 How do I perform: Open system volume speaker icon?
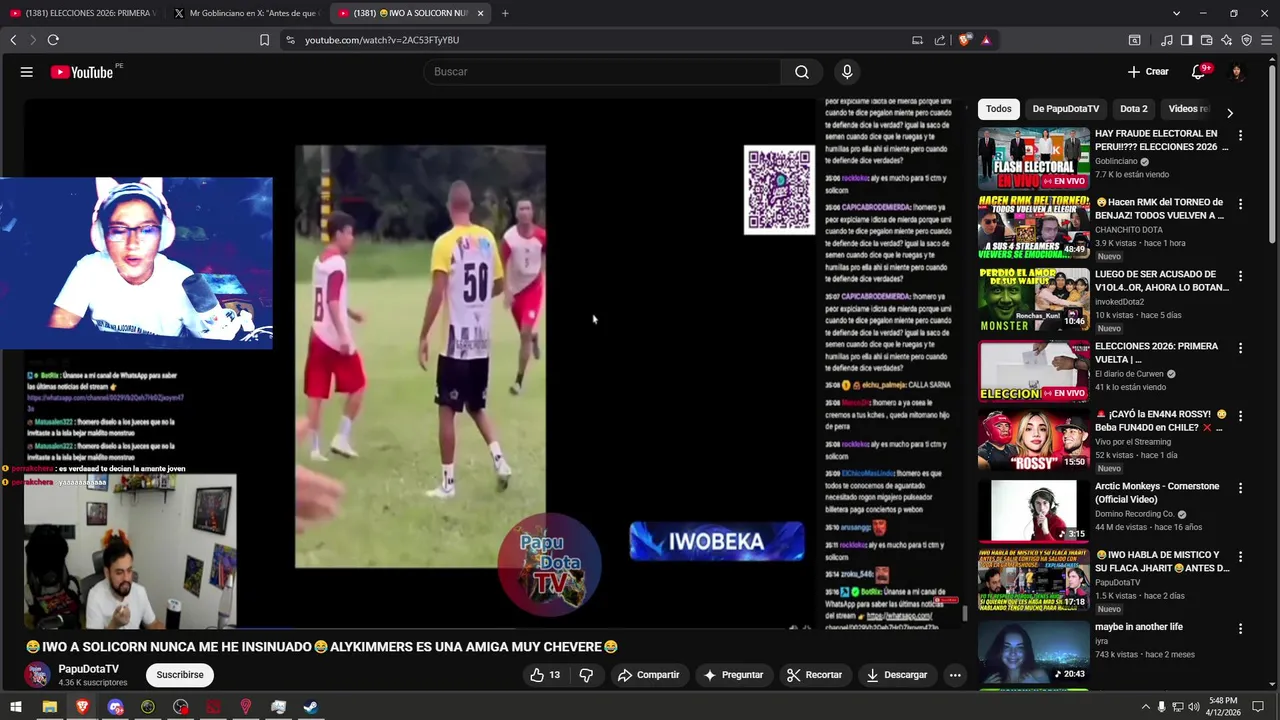[x=1193, y=707]
